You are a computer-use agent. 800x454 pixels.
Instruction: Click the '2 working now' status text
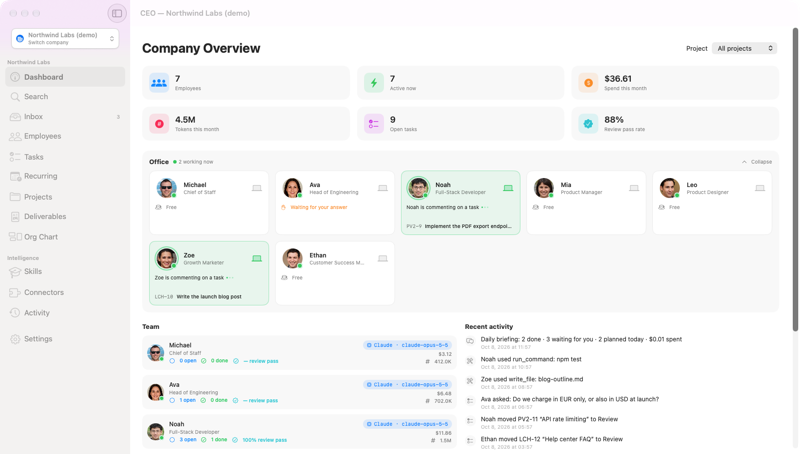click(195, 162)
